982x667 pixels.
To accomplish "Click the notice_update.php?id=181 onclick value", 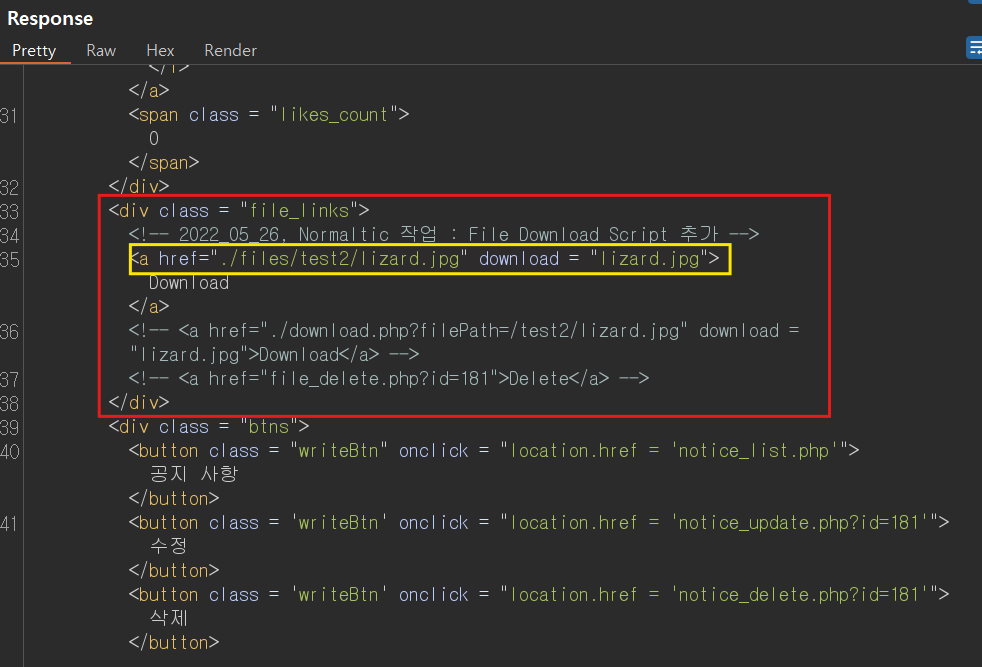I will (716, 522).
